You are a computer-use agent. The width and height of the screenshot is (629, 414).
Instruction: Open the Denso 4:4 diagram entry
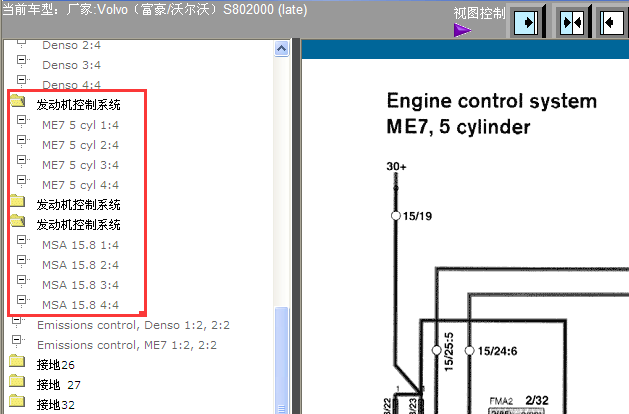[x=71, y=85]
